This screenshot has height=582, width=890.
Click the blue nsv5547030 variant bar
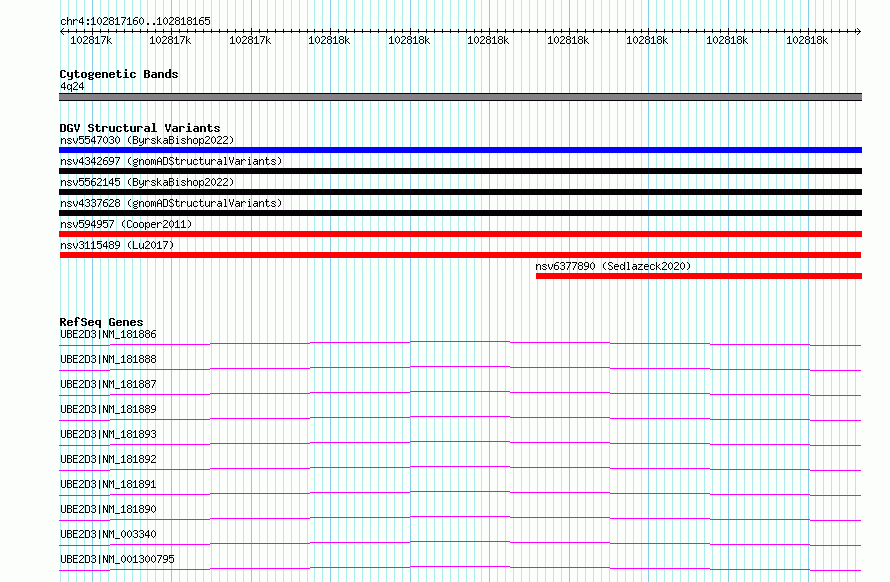pos(460,150)
